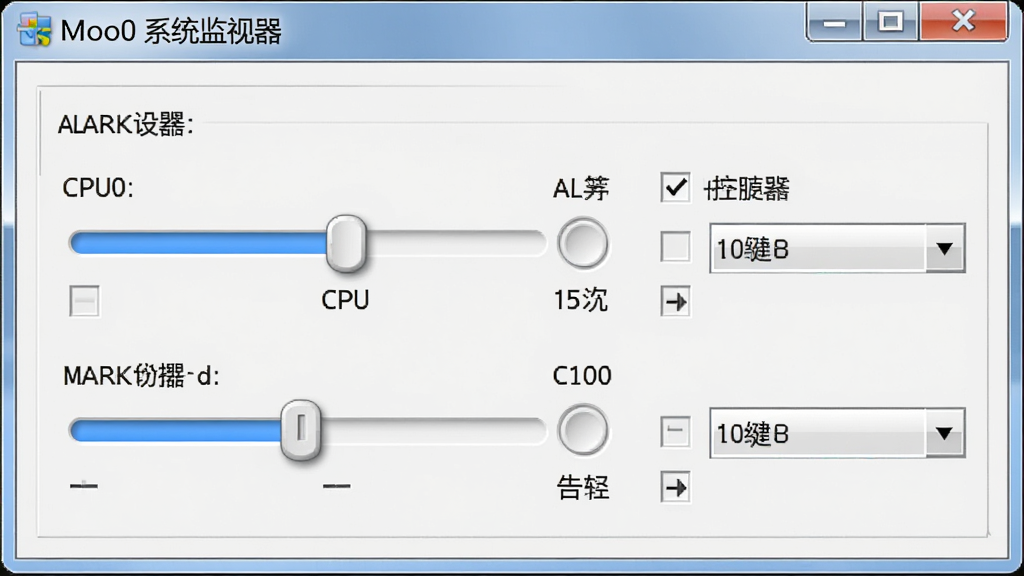The height and width of the screenshot is (576, 1024).
Task: Click small dash box under CPU0 slider
Action: 84,301
